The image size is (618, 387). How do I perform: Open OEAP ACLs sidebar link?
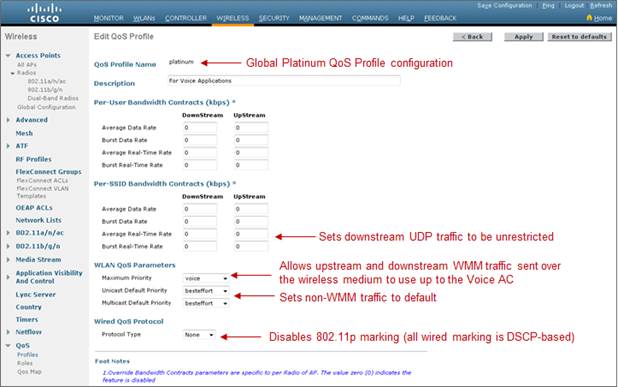coord(34,208)
